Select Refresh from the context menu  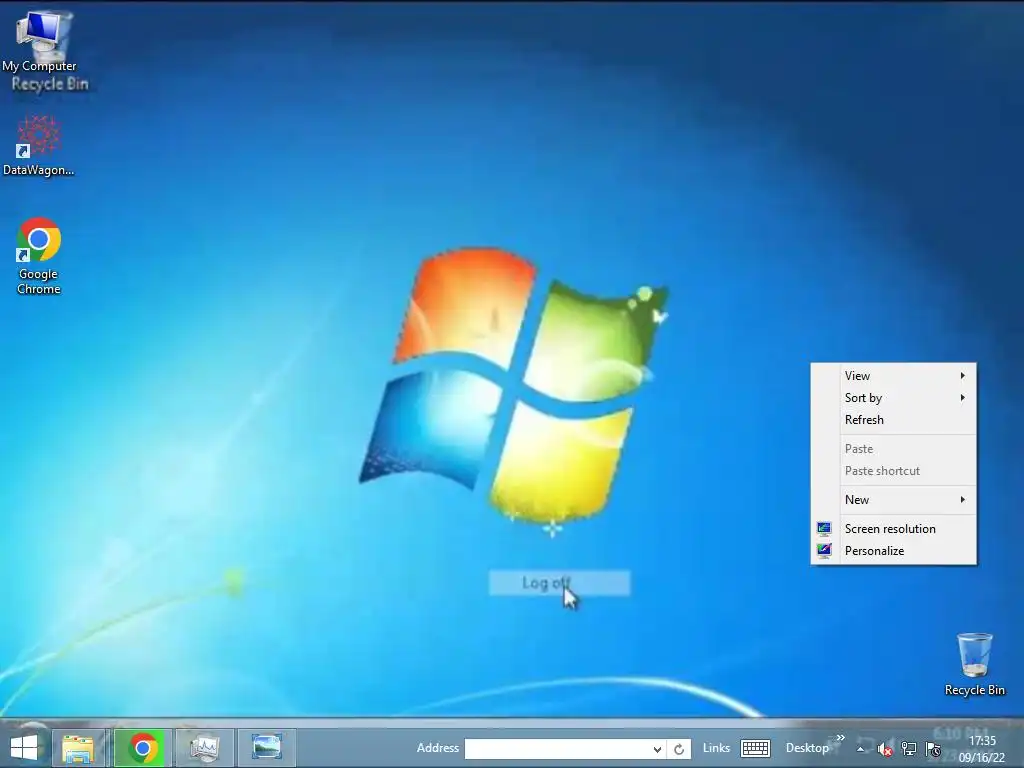click(x=894, y=420)
